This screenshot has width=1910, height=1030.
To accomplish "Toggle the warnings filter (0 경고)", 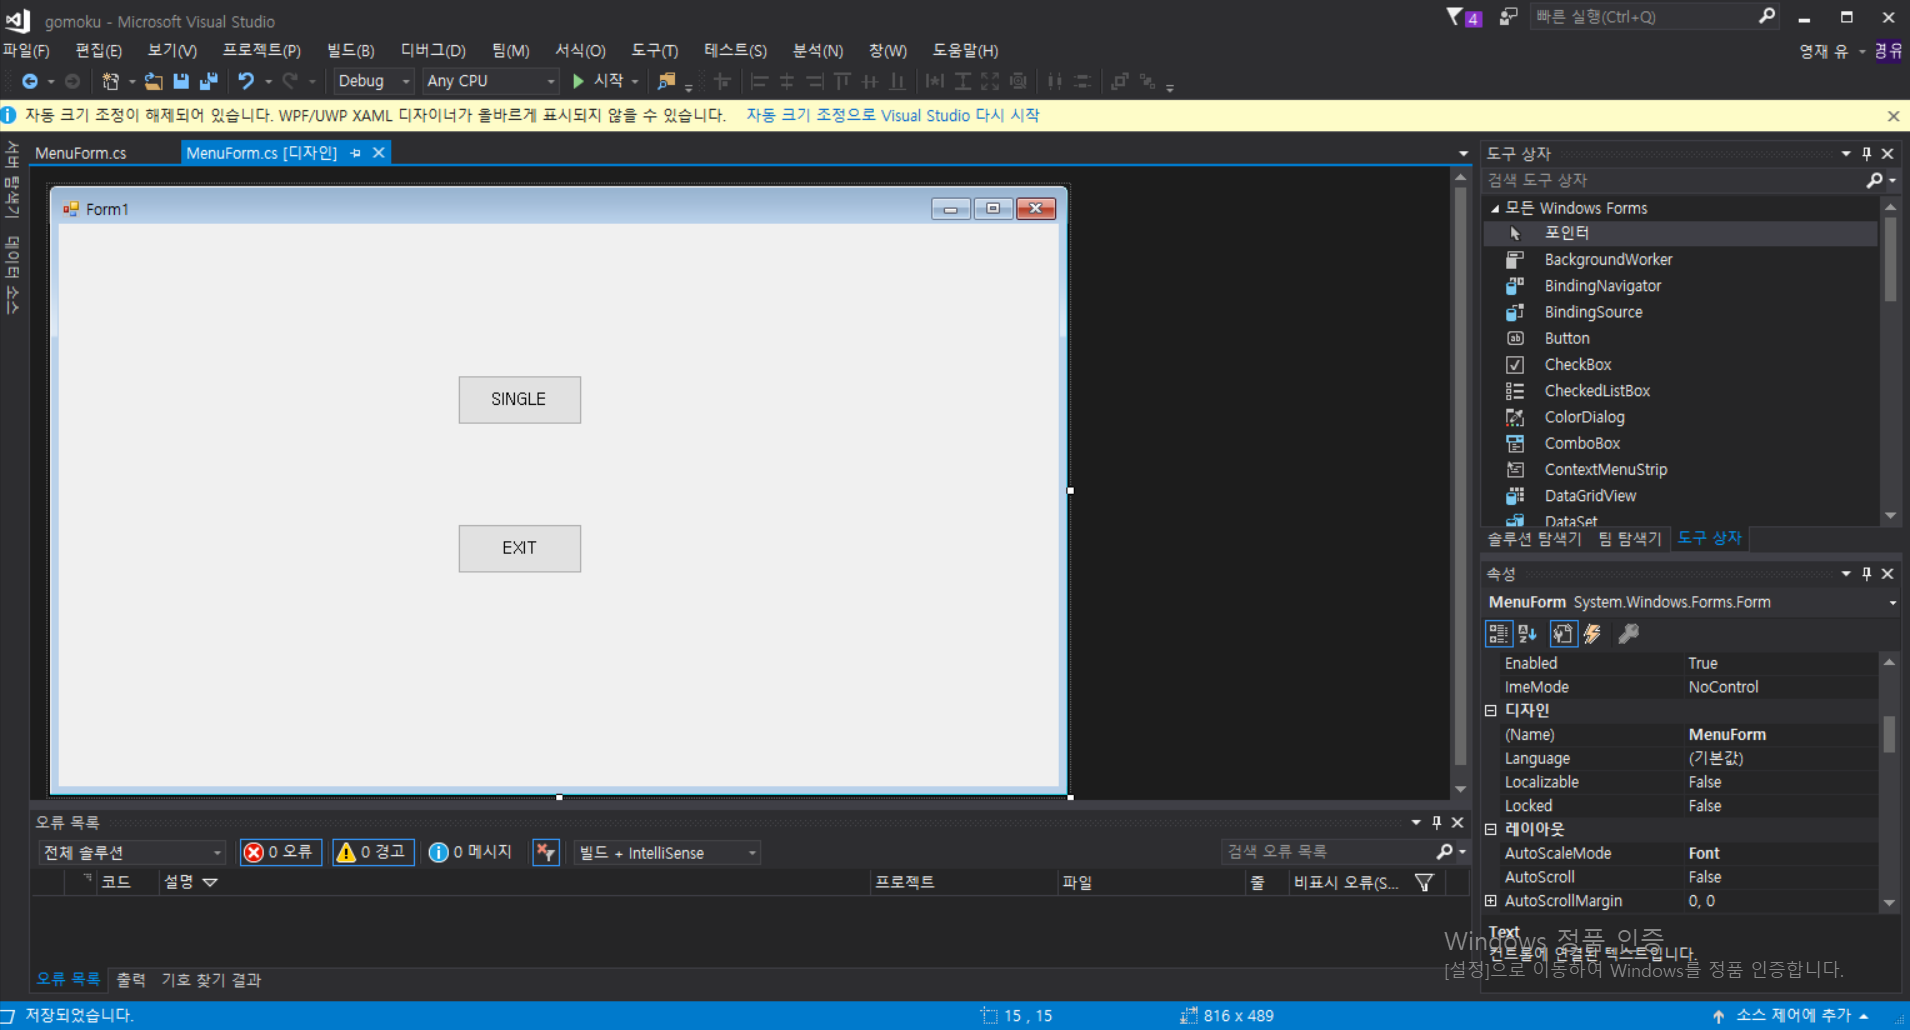I will [x=373, y=852].
